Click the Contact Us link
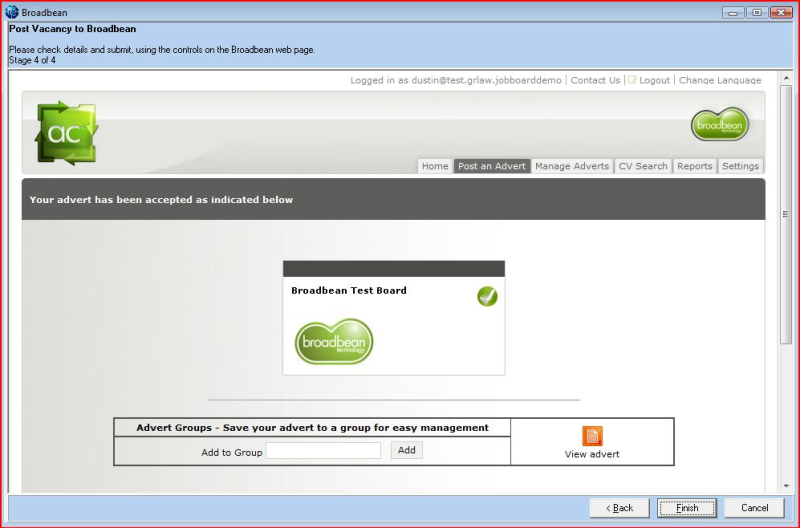Screen dimensions: 800x528 (x=595, y=80)
